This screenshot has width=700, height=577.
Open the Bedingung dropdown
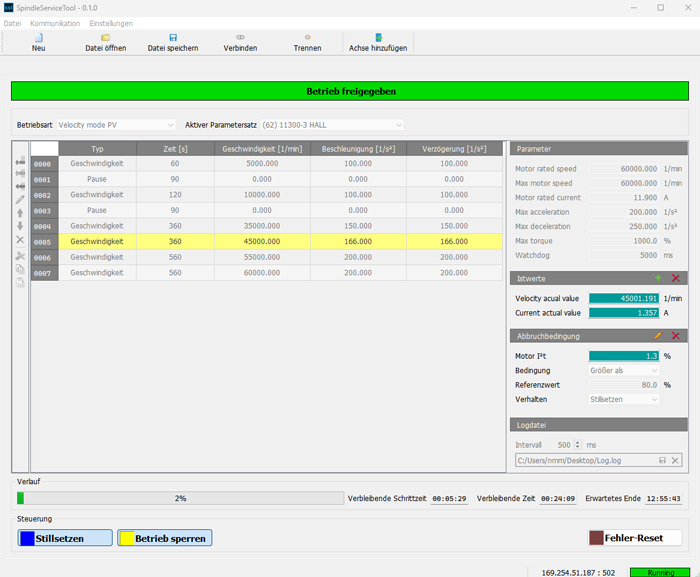point(624,371)
